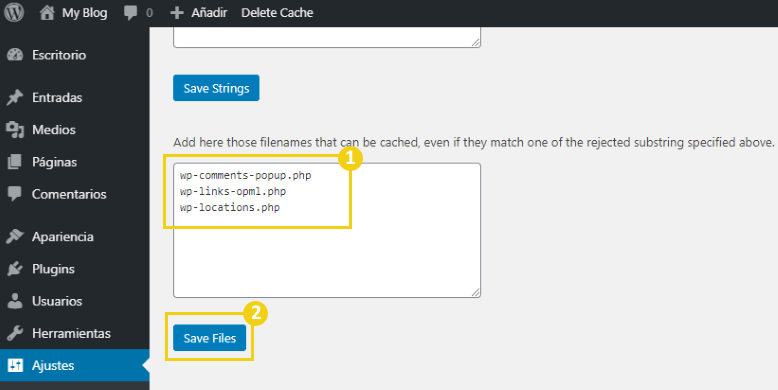Open the Medios media icon
This screenshot has width=778, height=390.
[15, 130]
